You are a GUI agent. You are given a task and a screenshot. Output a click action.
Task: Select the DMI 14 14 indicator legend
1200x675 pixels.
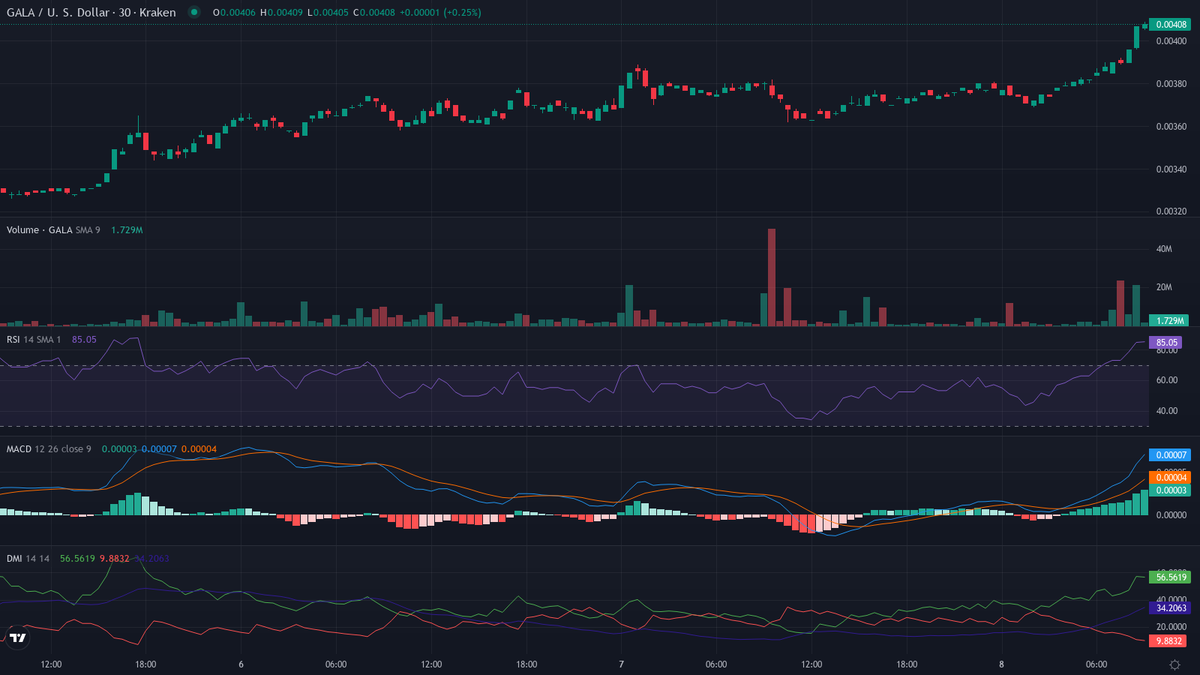[26, 558]
